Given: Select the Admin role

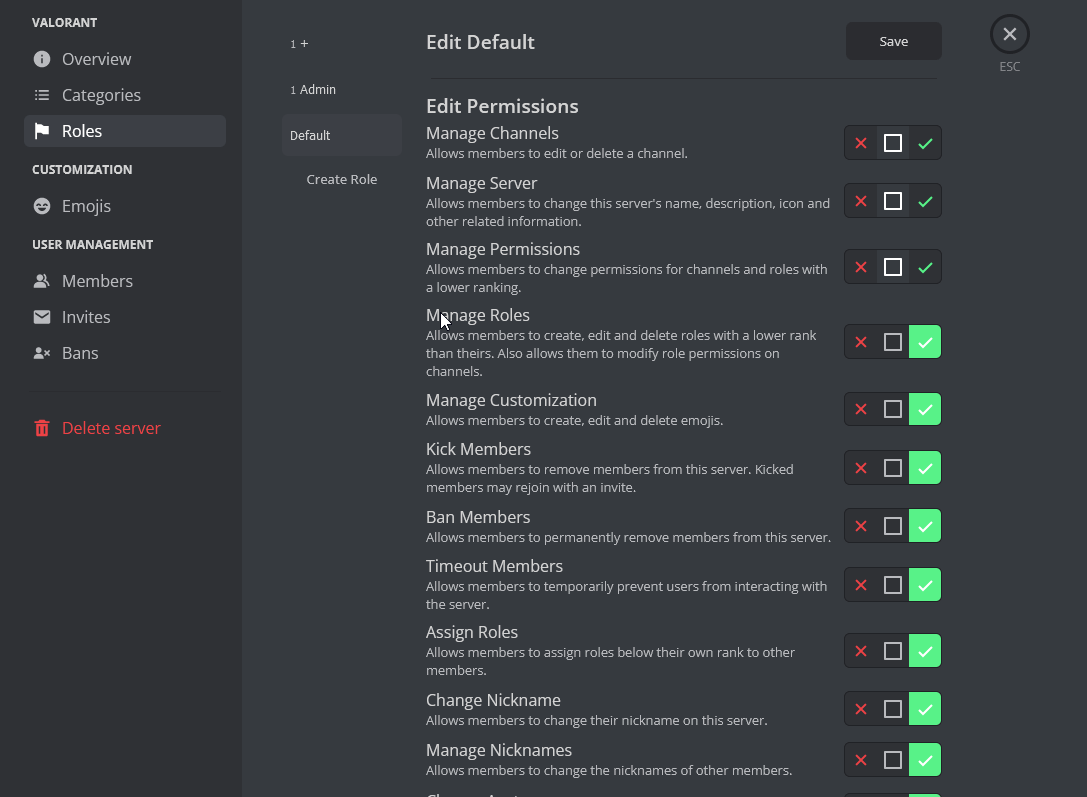Looking at the screenshot, I should tap(317, 89).
